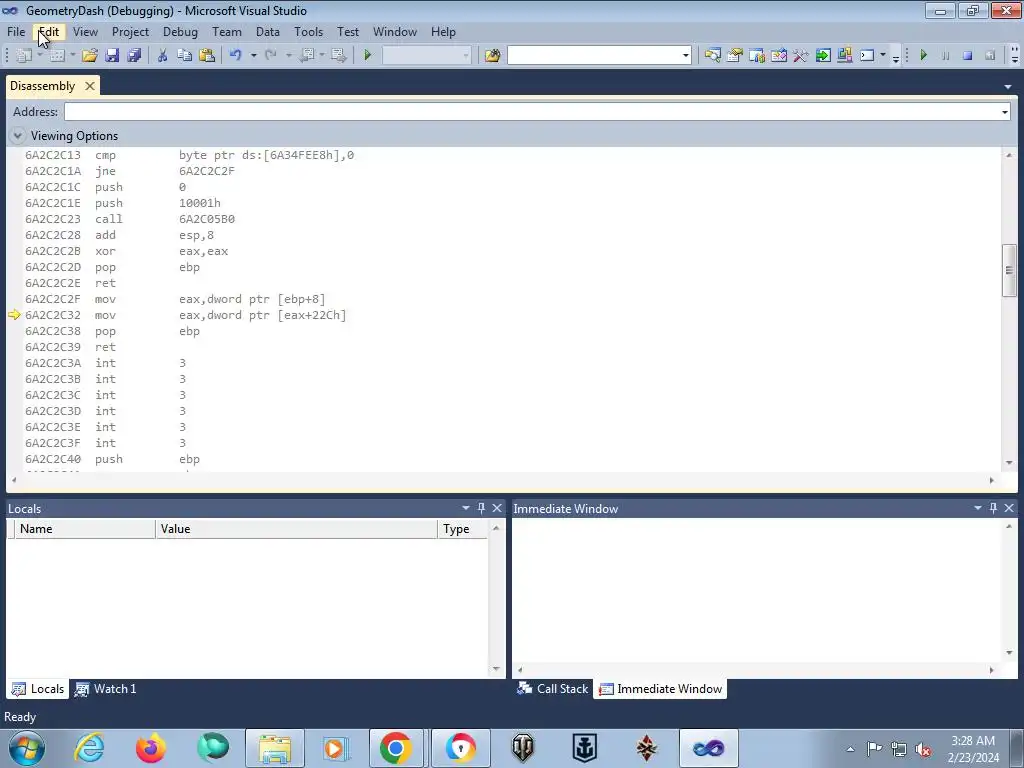Open the Other Windows toolbar dropdown arrow
1024x768 pixels.
(883, 56)
